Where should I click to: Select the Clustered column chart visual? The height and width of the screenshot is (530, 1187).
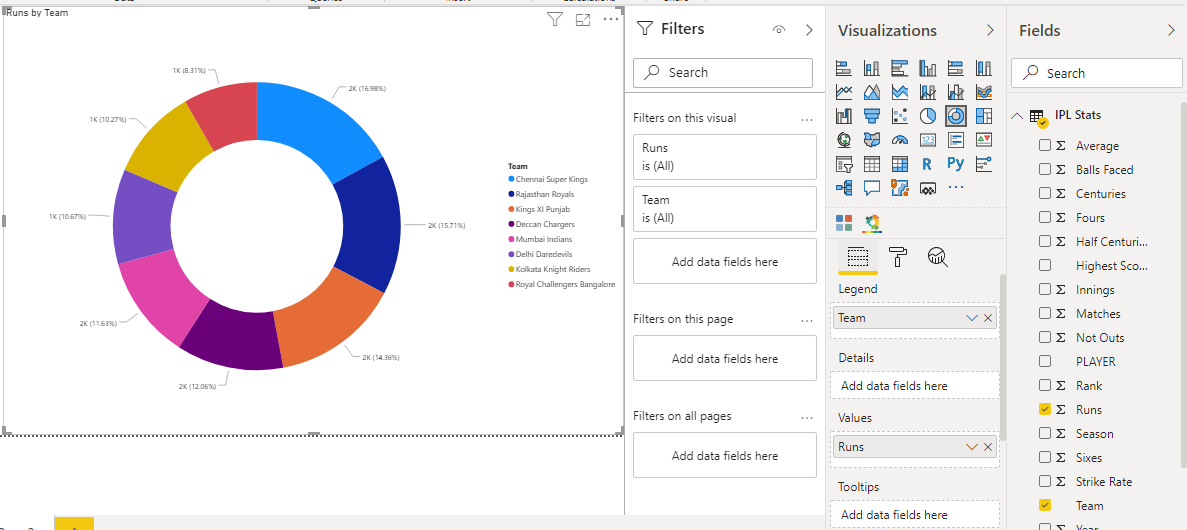point(928,68)
